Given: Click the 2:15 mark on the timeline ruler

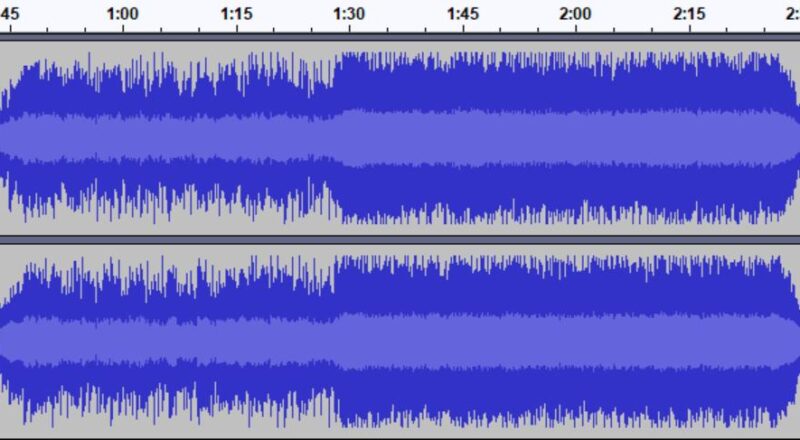Looking at the screenshot, I should pyautogui.click(x=690, y=14).
